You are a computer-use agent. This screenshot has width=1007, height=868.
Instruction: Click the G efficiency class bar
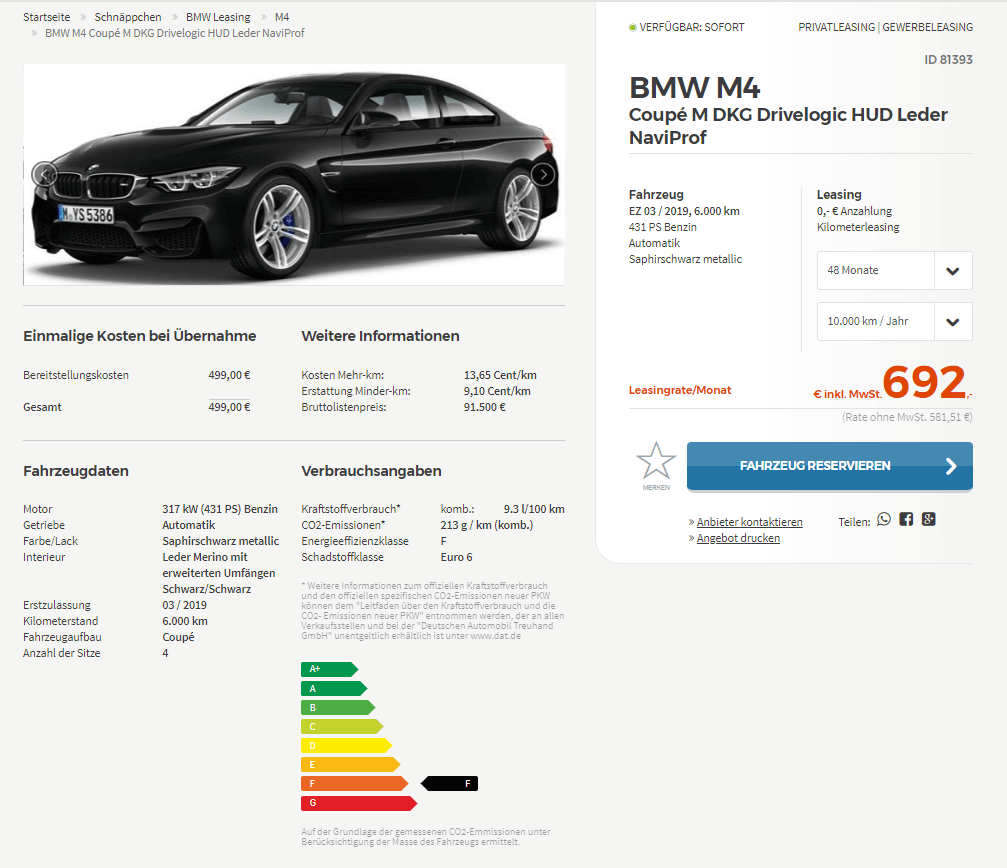tap(359, 803)
